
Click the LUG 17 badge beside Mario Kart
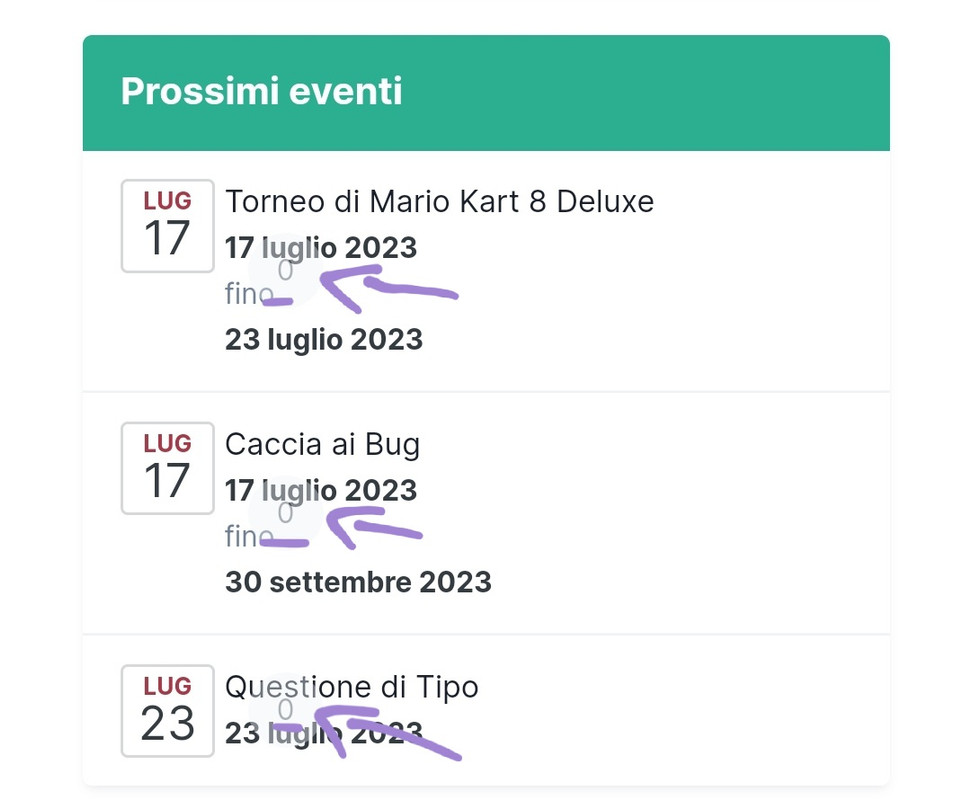pyautogui.click(x=167, y=226)
